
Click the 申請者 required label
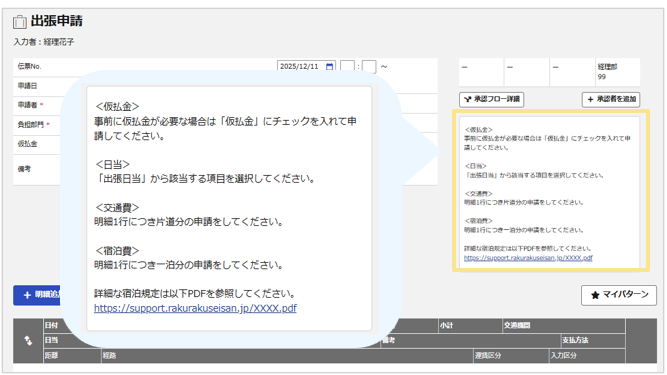tap(30, 105)
